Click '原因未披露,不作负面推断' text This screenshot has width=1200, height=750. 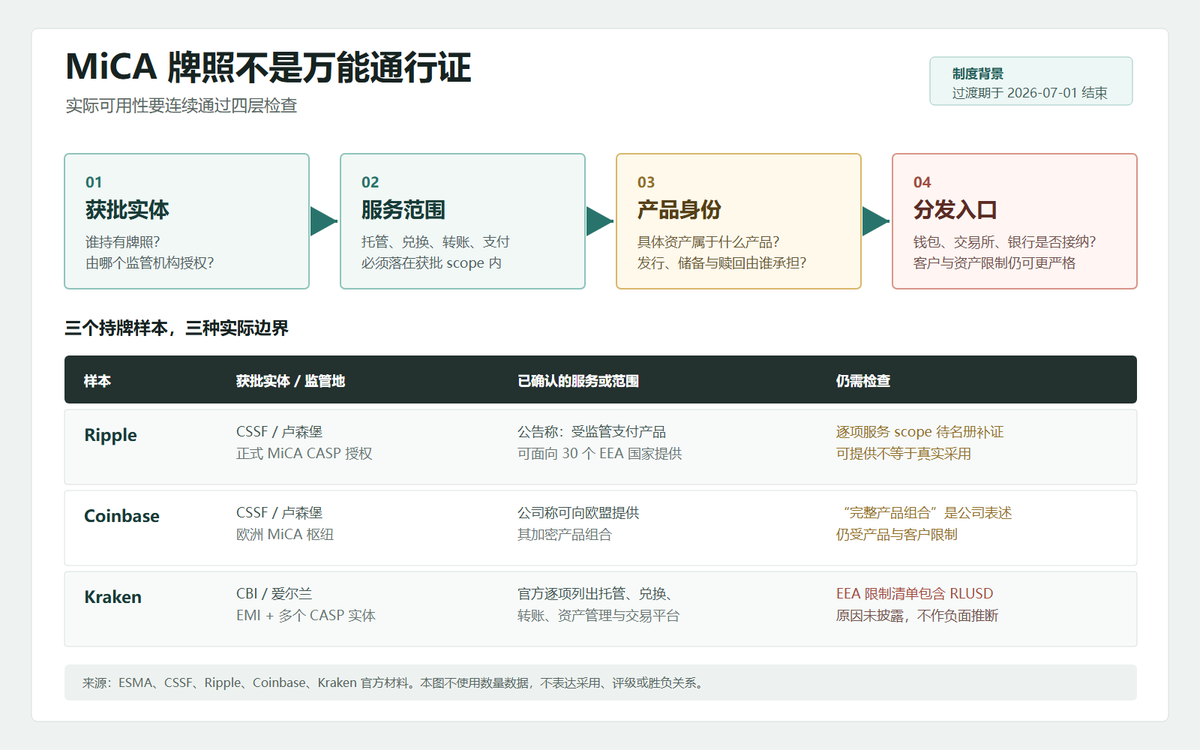tap(917, 615)
